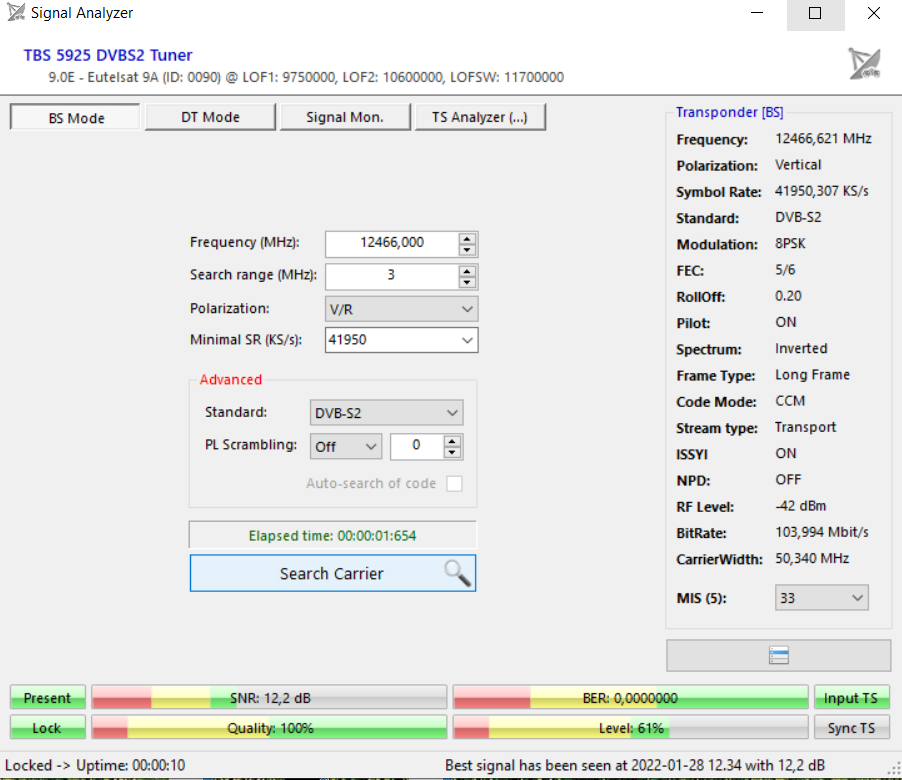The image size is (902, 780).
Task: Click the Quality 100% bar
Action: point(269,728)
